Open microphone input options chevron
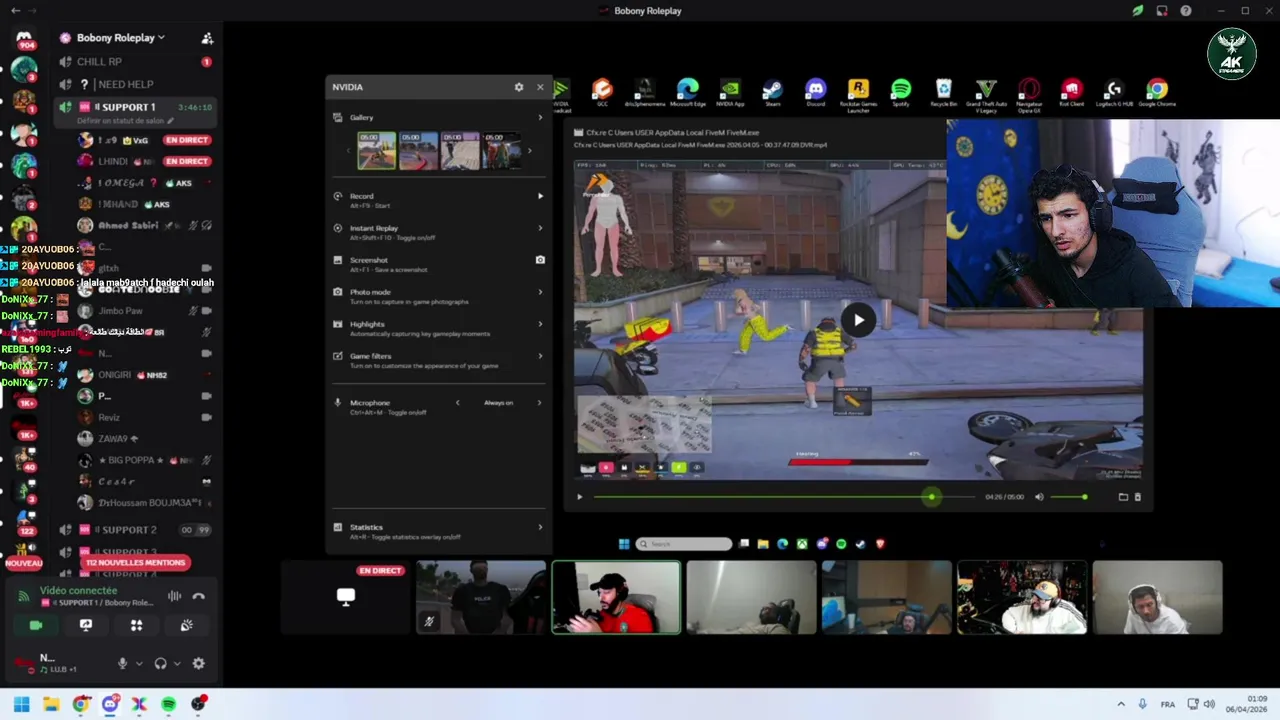The height and width of the screenshot is (720, 1280). coord(137,663)
